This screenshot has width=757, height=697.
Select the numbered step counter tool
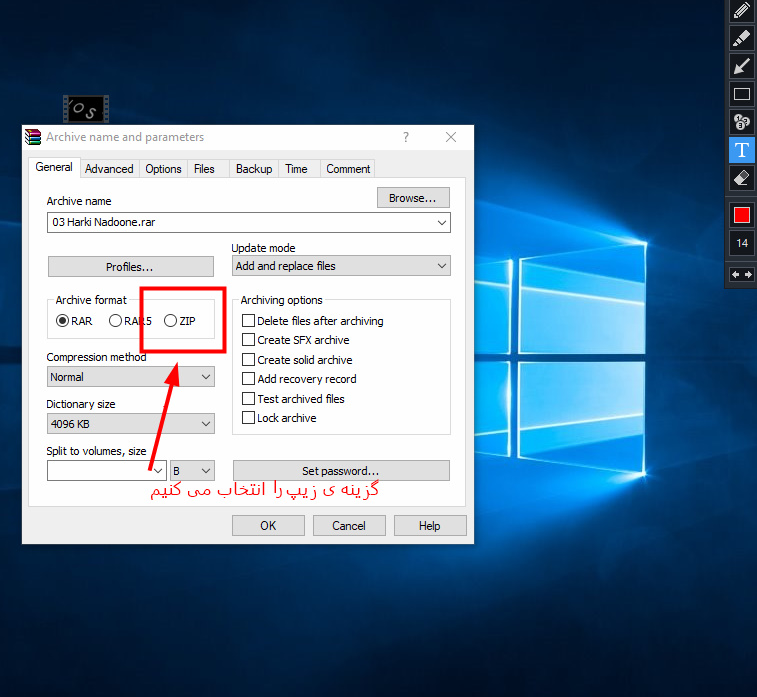[x=742, y=122]
